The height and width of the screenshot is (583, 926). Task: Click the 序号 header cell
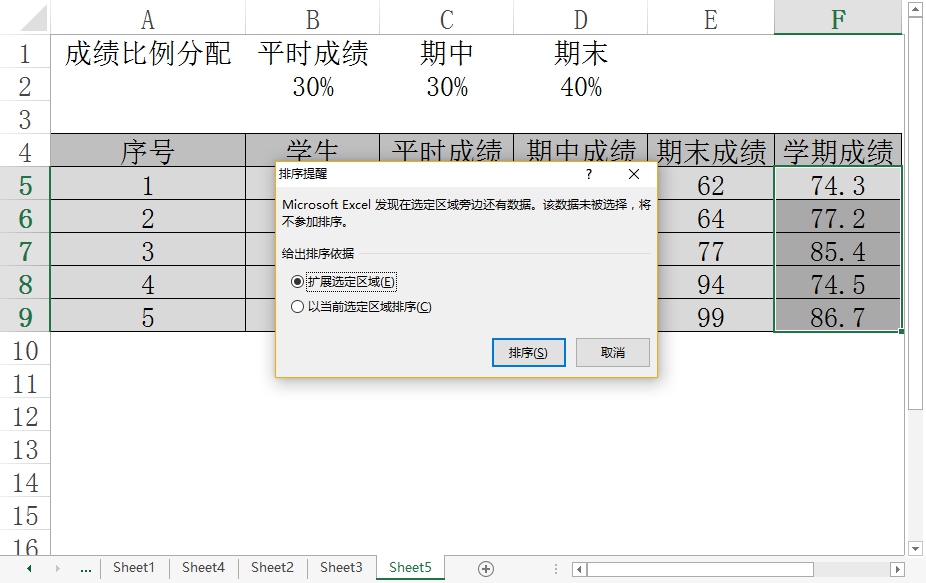[148, 151]
